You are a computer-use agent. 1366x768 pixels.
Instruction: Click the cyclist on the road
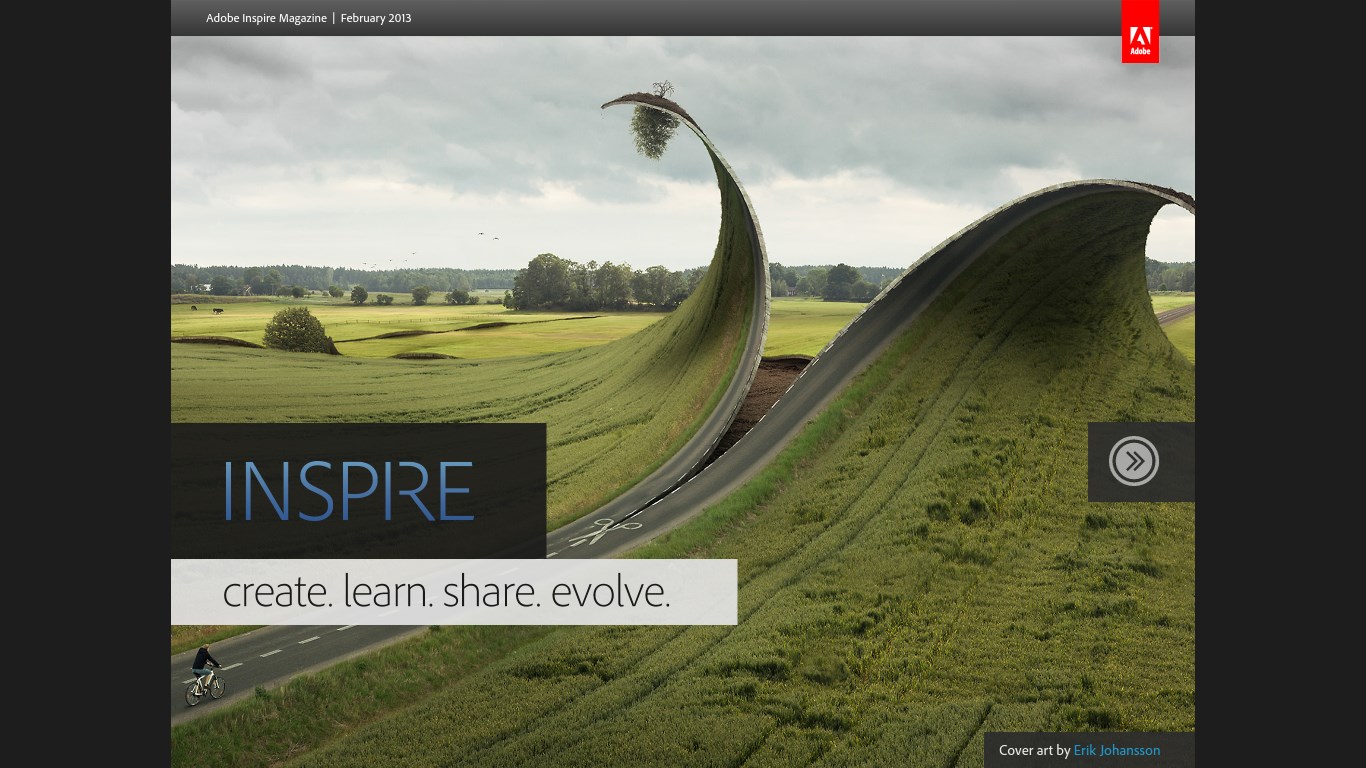[x=204, y=674]
